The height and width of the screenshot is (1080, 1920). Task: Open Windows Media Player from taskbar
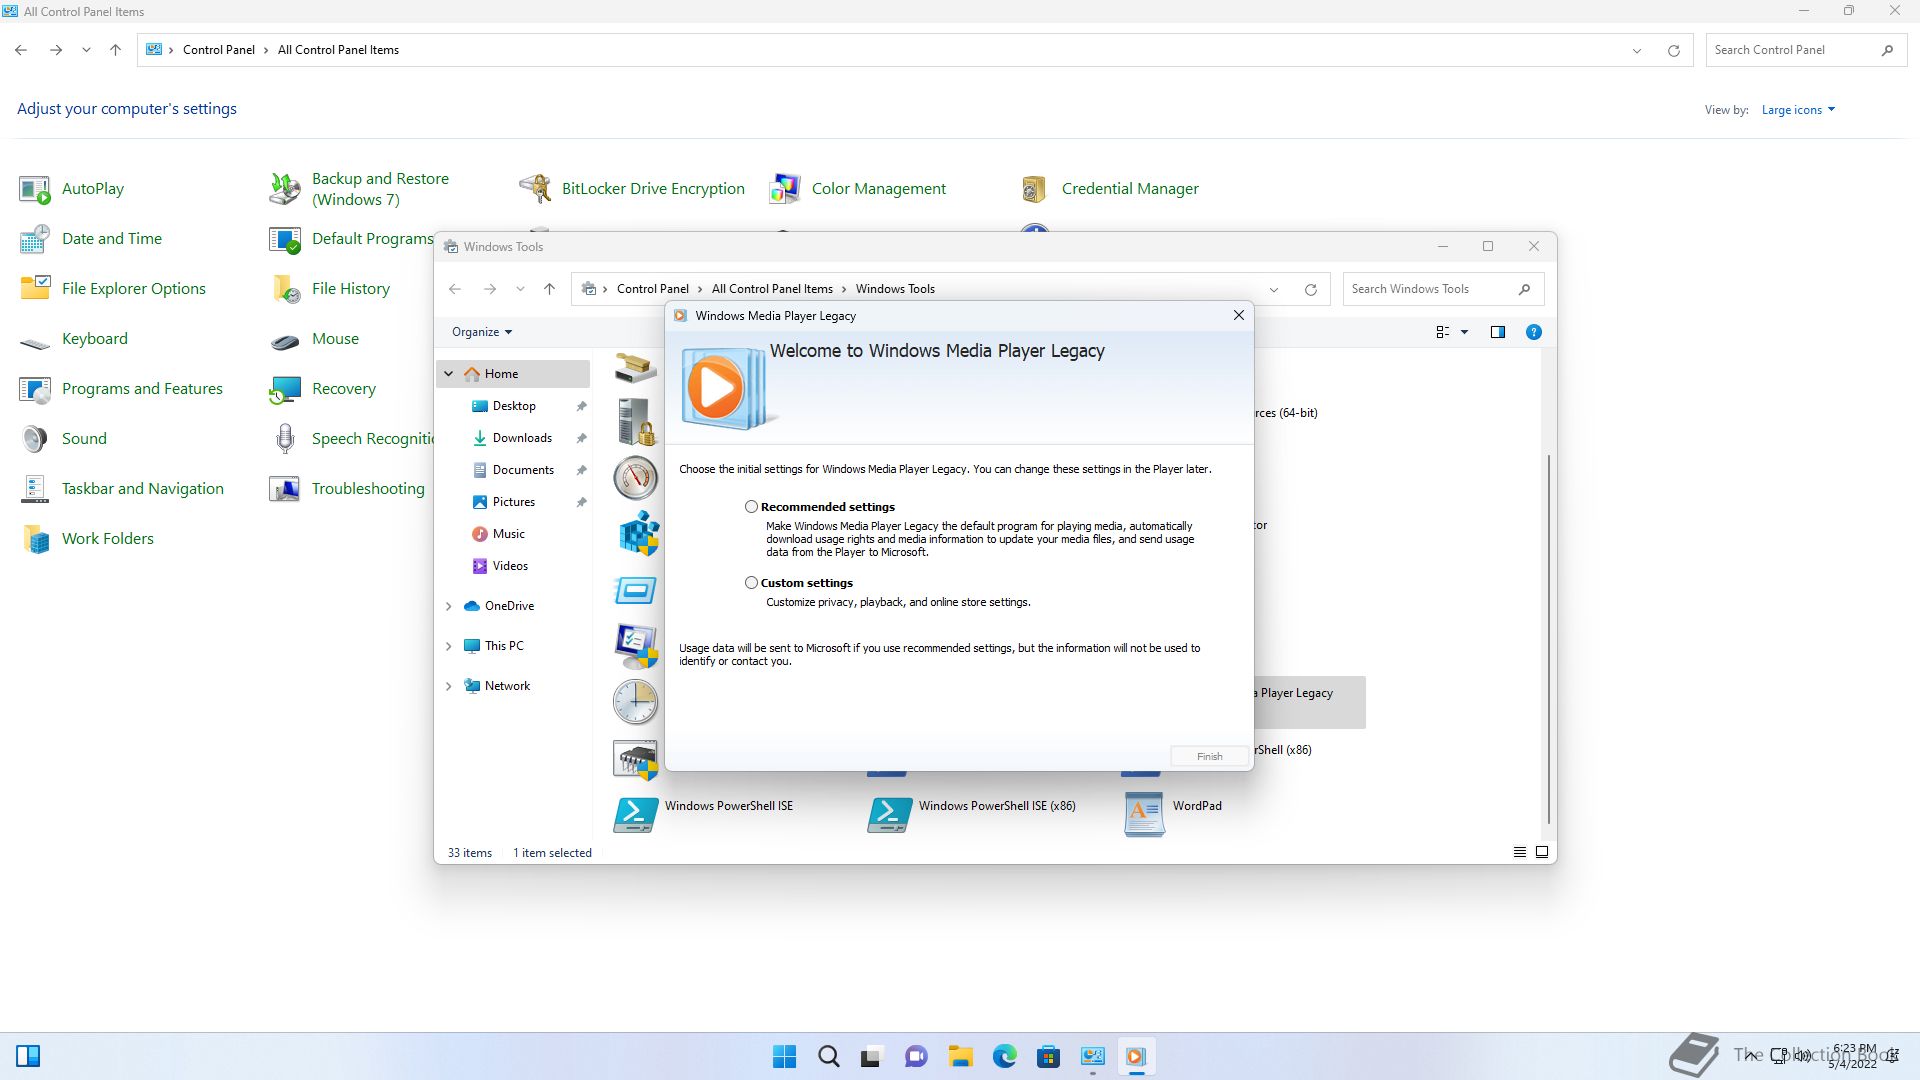point(1135,1056)
